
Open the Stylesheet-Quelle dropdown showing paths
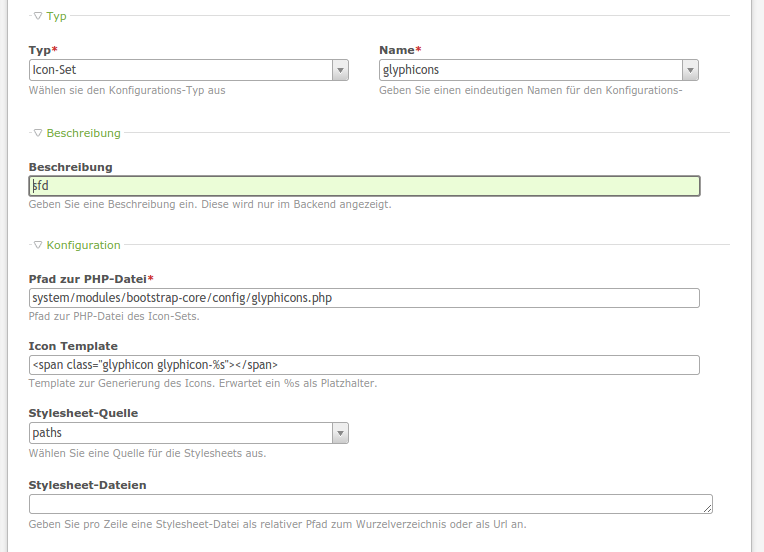point(180,433)
